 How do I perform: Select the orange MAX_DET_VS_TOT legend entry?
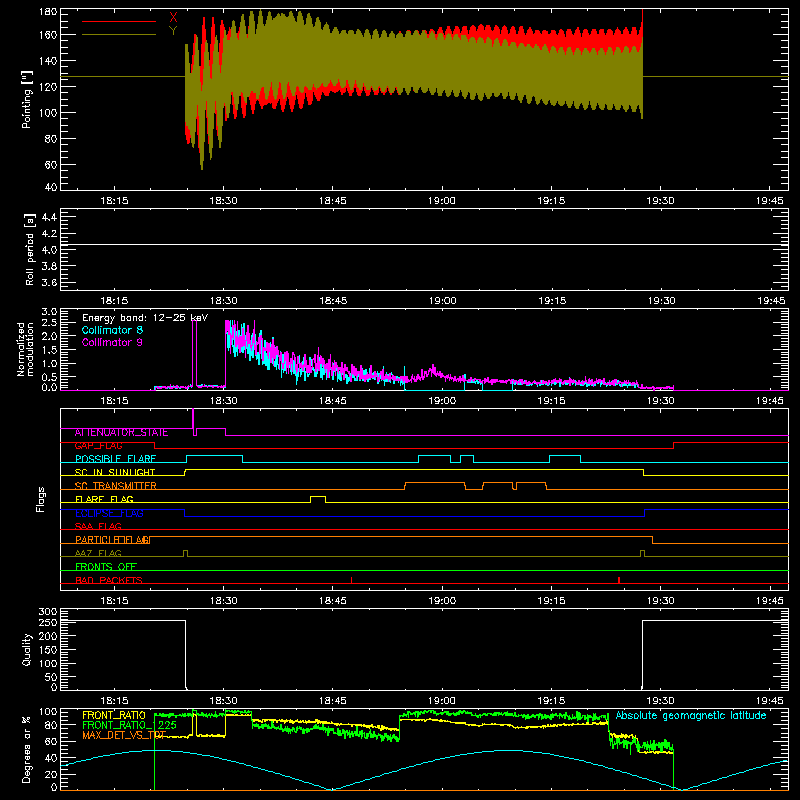click(124, 735)
